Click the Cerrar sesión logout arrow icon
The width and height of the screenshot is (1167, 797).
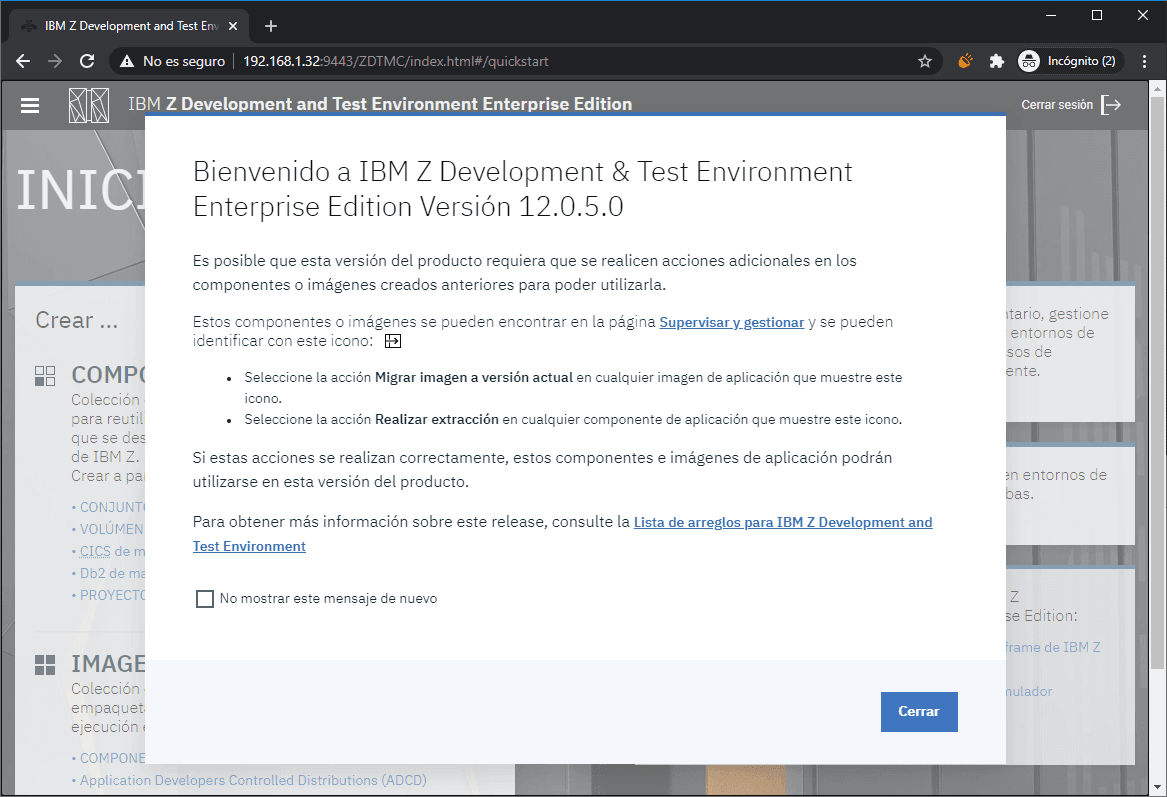pyautogui.click(x=1110, y=105)
